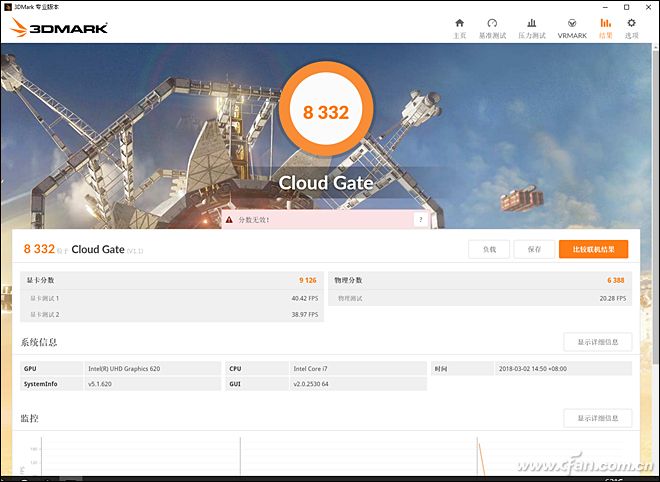Image resolution: width=660 pixels, height=482 pixels.
Task: Click the 40.42 FPS graphics test 1 value
Action: (x=305, y=298)
